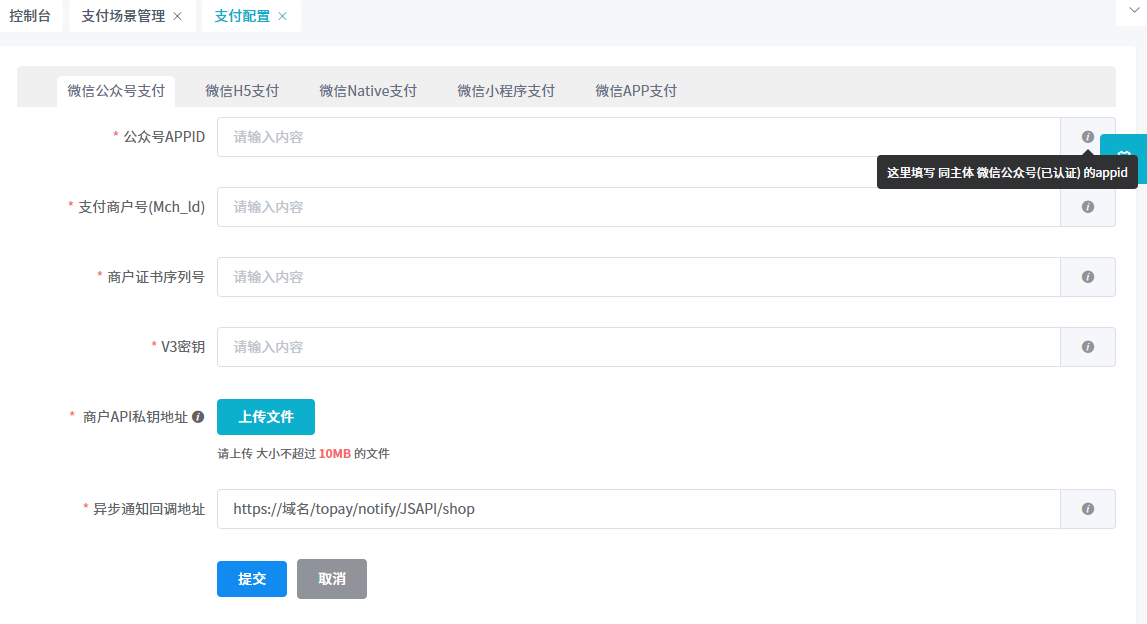
Task: Click info icon beside 异步通知回调地址 field
Action: [1088, 509]
